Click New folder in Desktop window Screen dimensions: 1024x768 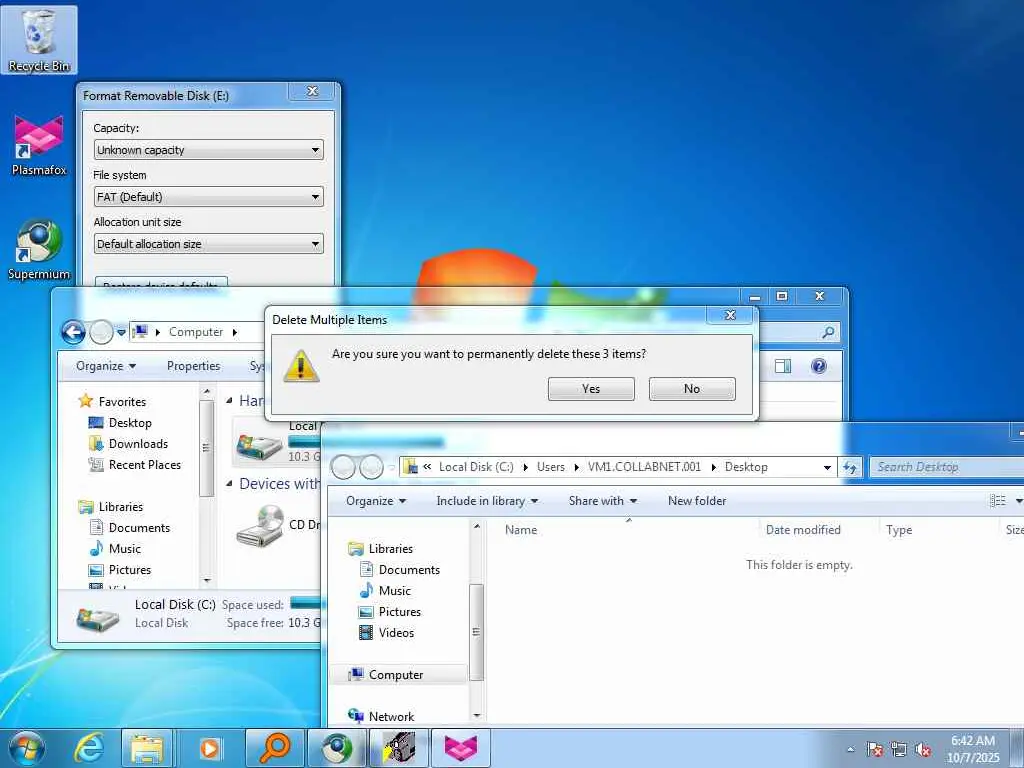[x=697, y=501]
